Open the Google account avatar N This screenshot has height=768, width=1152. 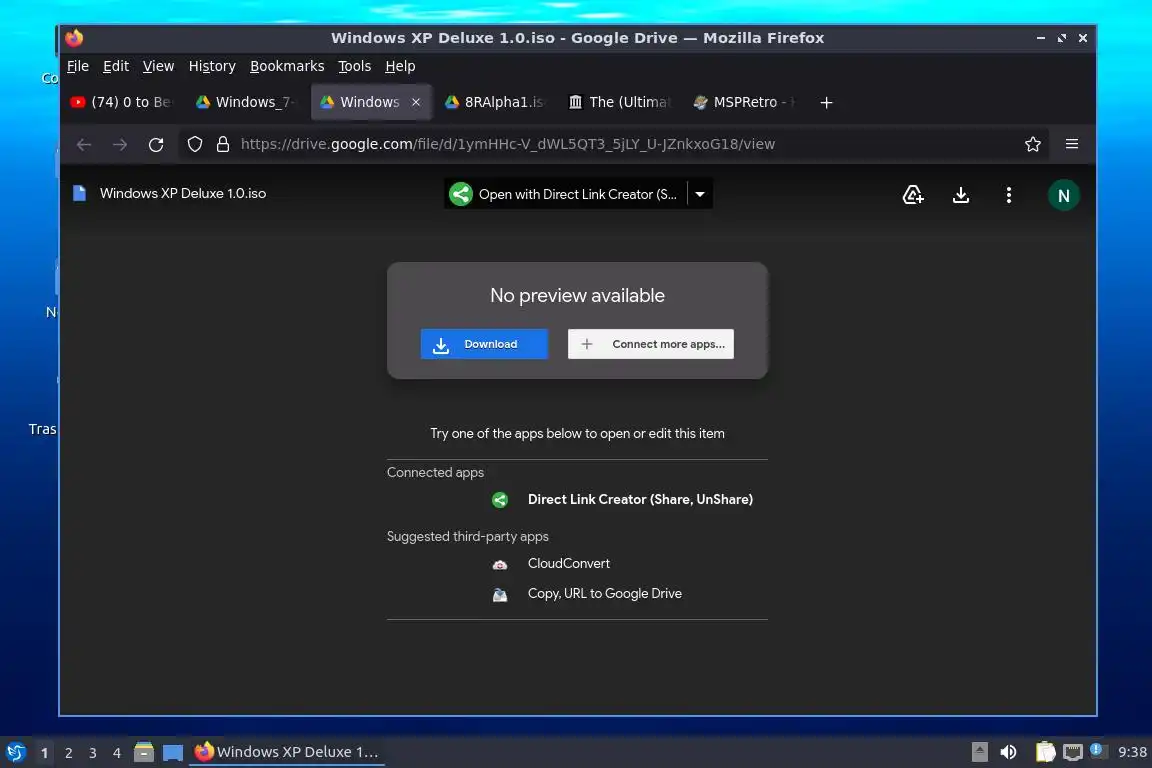(x=1063, y=195)
